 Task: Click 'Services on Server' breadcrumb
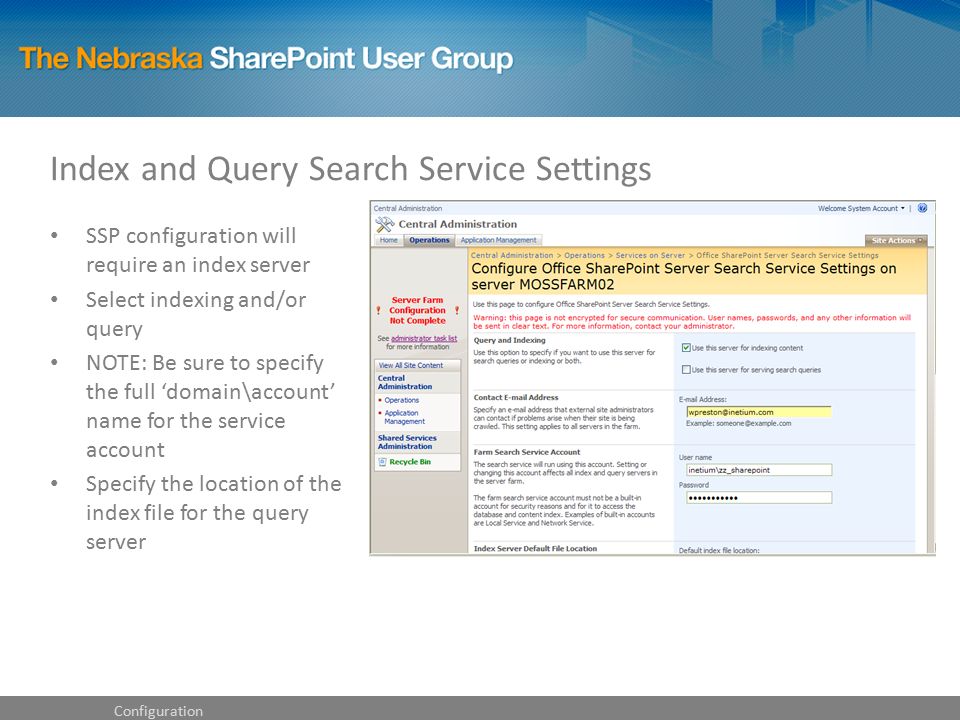tap(650, 255)
